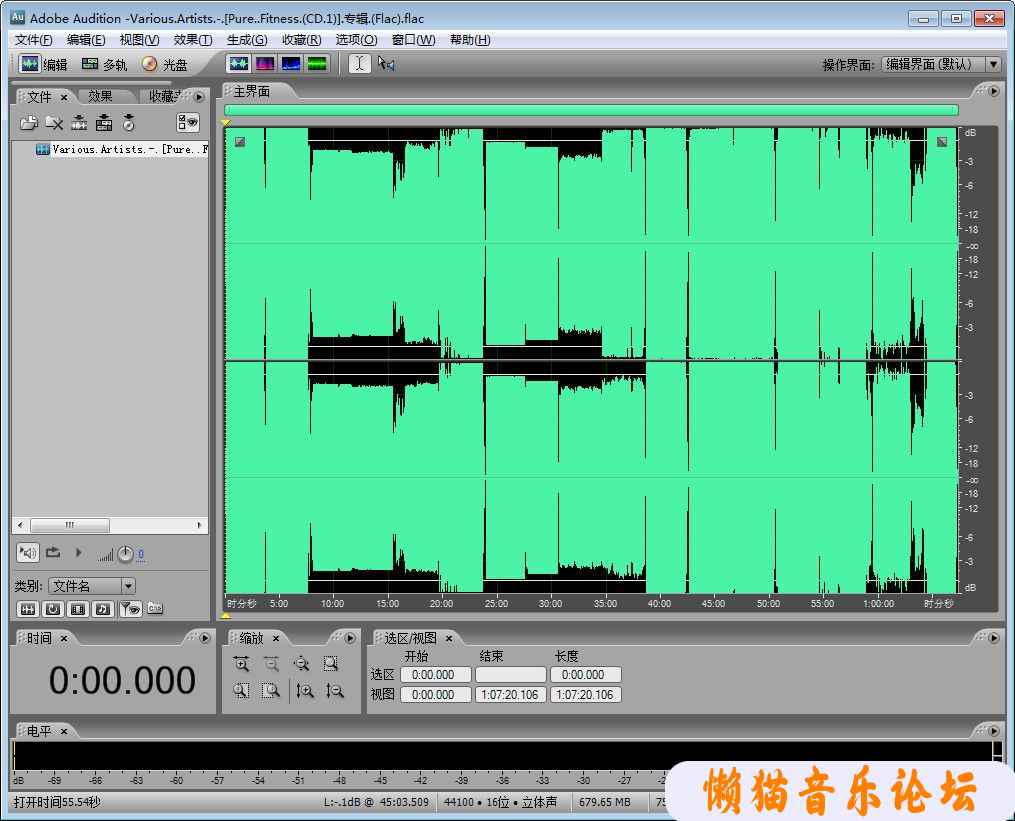Open the 操作界面 workspace dropdown
This screenshot has height=821, width=1015.
[942, 64]
